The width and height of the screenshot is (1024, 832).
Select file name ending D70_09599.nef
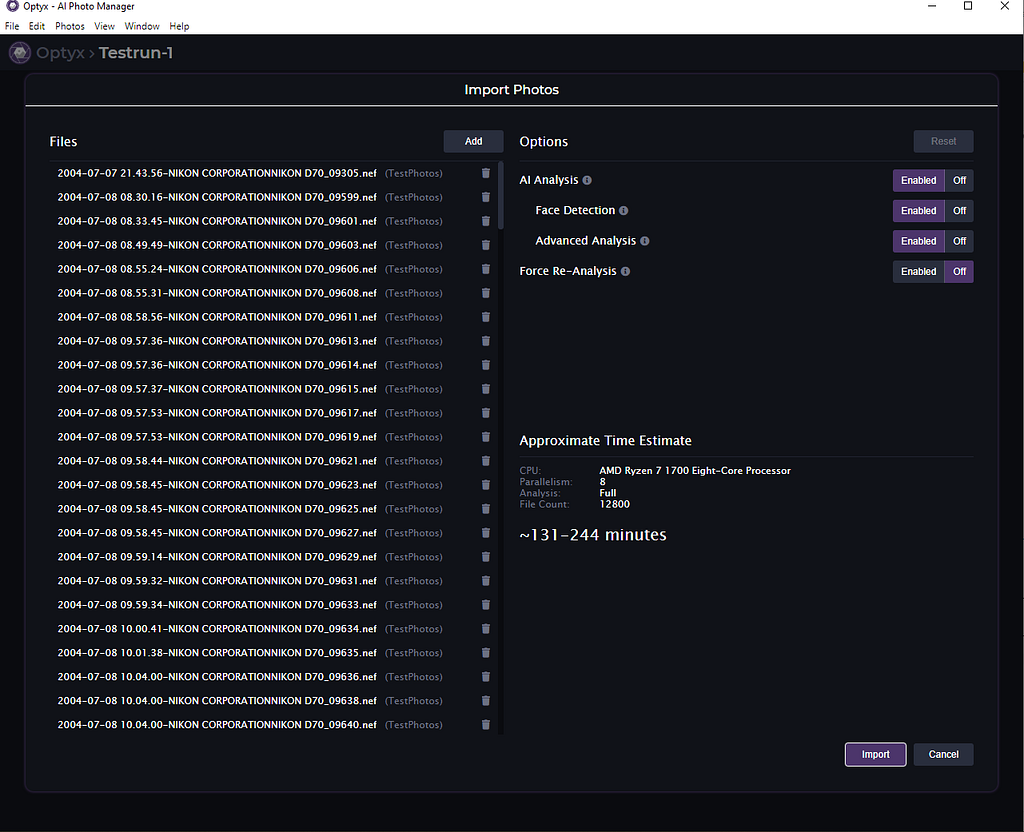coord(217,197)
